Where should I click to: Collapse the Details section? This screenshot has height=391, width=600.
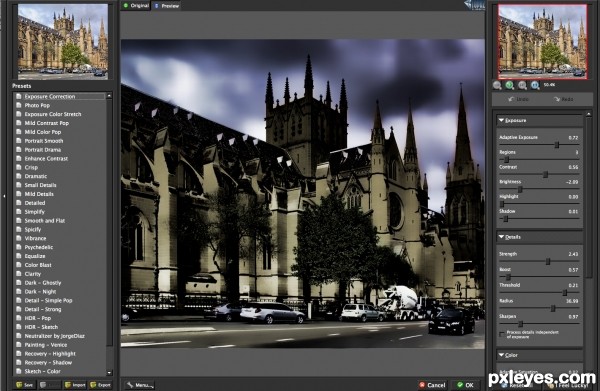coord(501,237)
